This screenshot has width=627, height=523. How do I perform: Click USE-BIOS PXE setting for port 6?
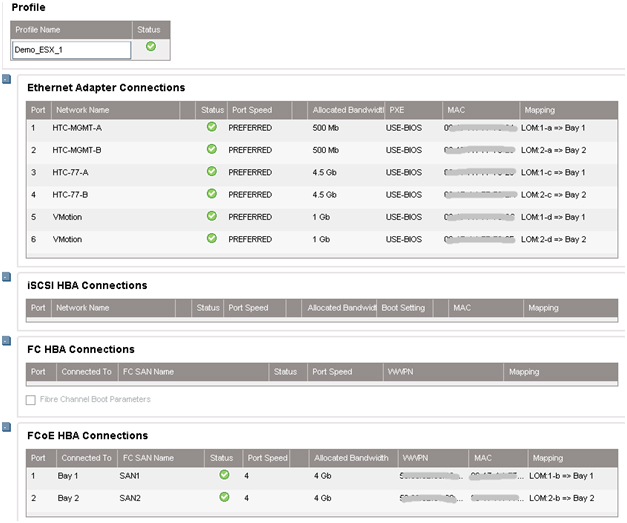[x=403, y=240]
